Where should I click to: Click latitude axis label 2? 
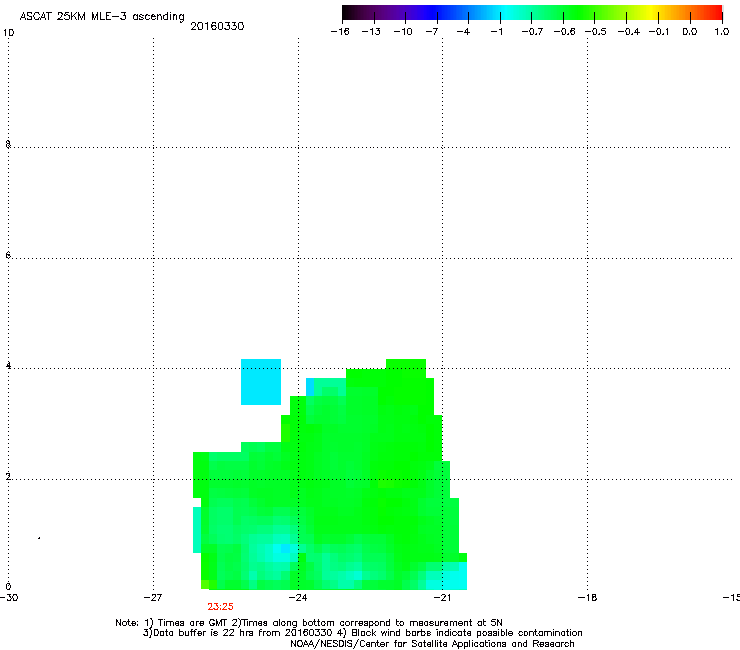(8, 476)
